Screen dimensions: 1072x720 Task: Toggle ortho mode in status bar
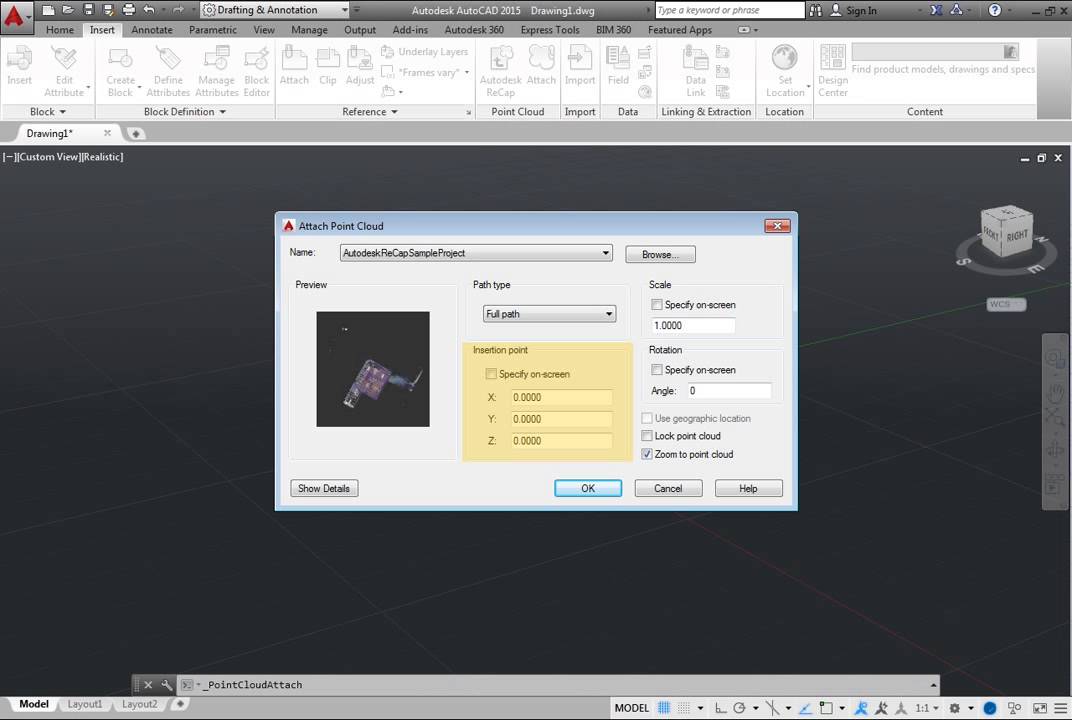(721, 708)
